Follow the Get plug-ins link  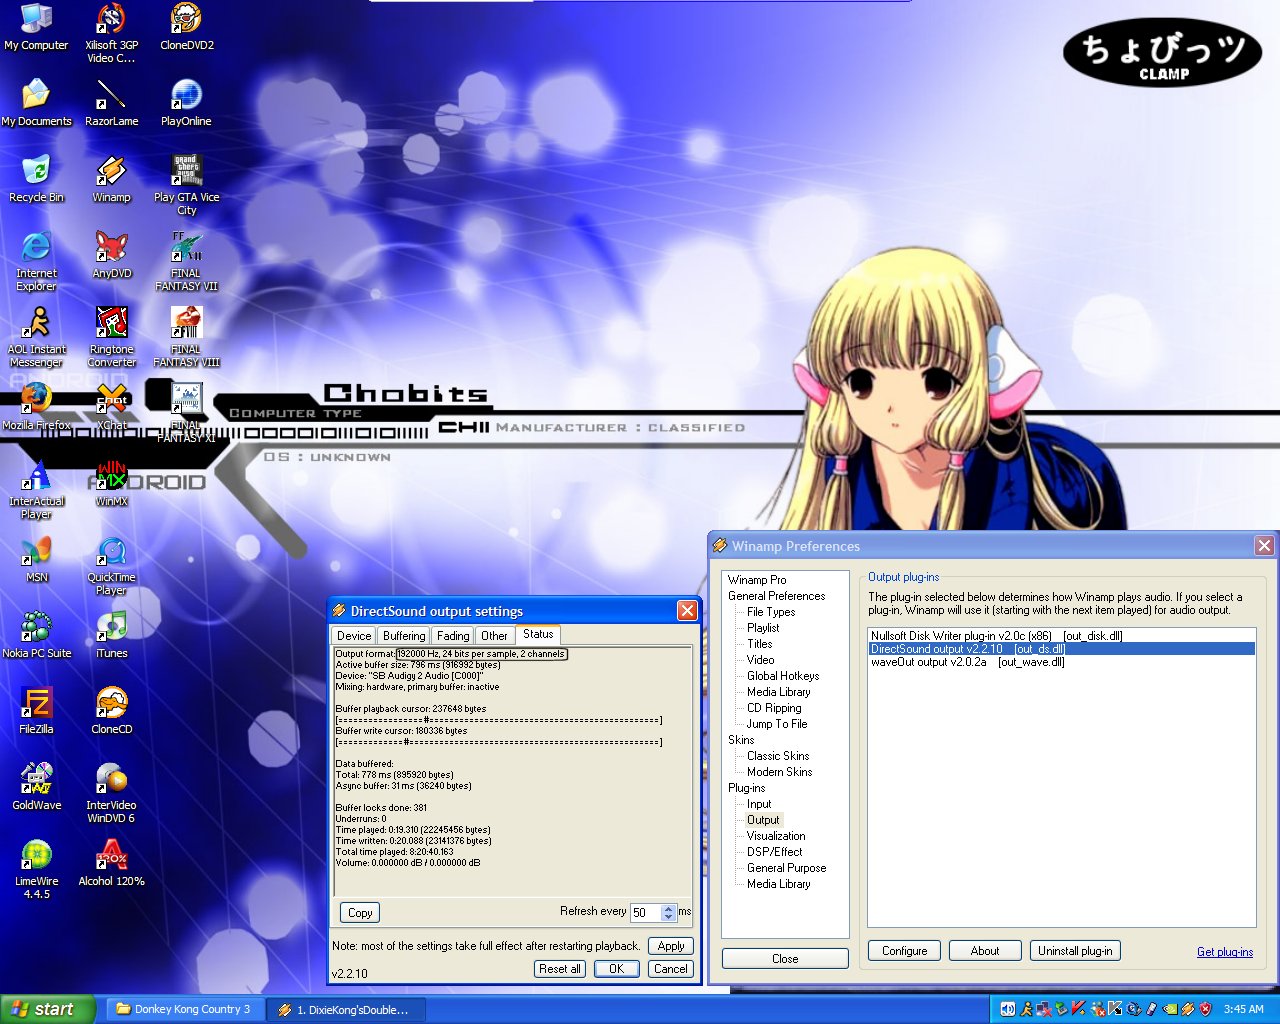point(1224,952)
